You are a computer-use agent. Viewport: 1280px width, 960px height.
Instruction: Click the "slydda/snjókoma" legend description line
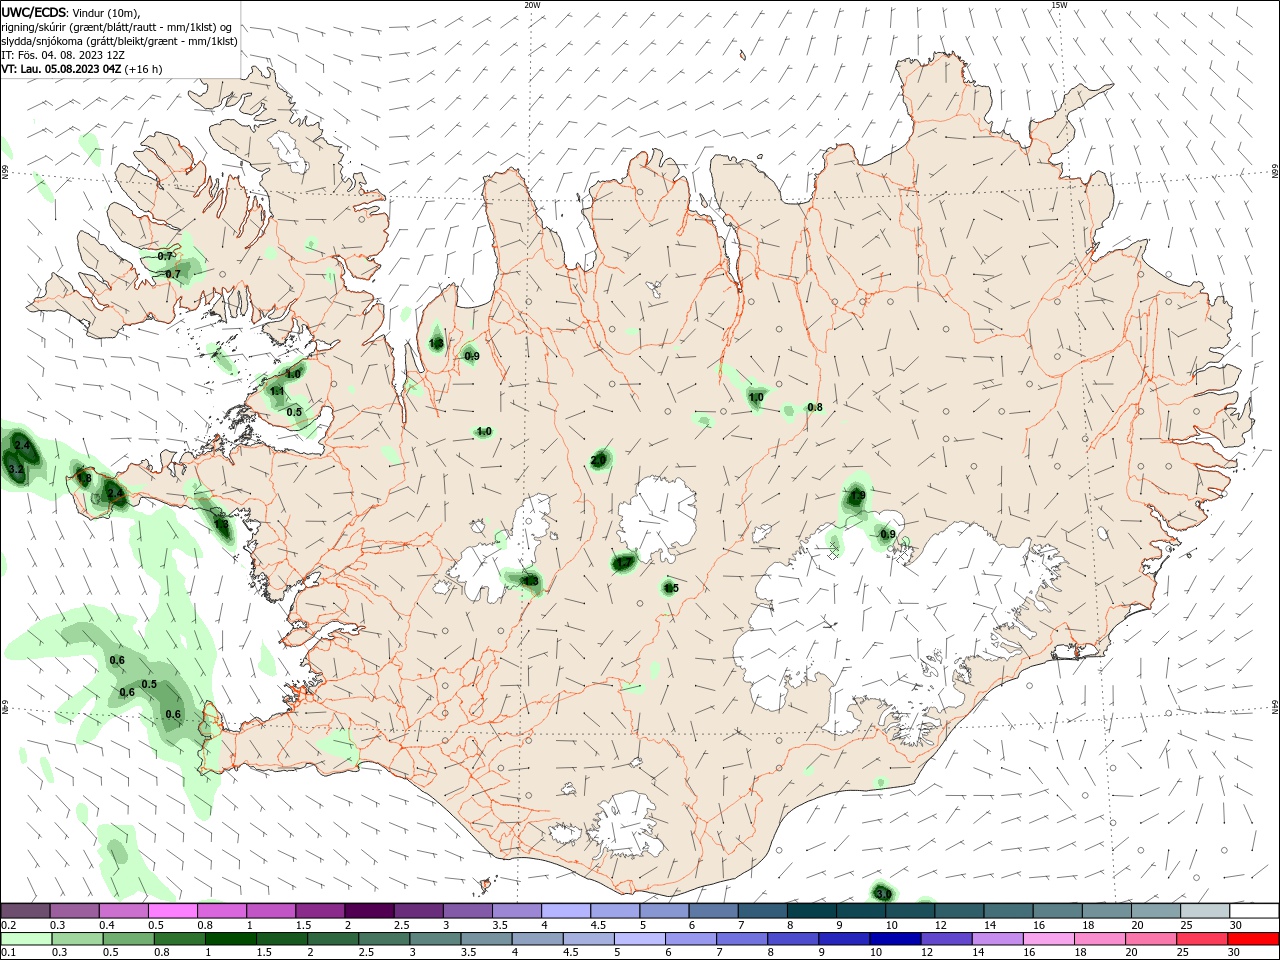[x=119, y=41]
